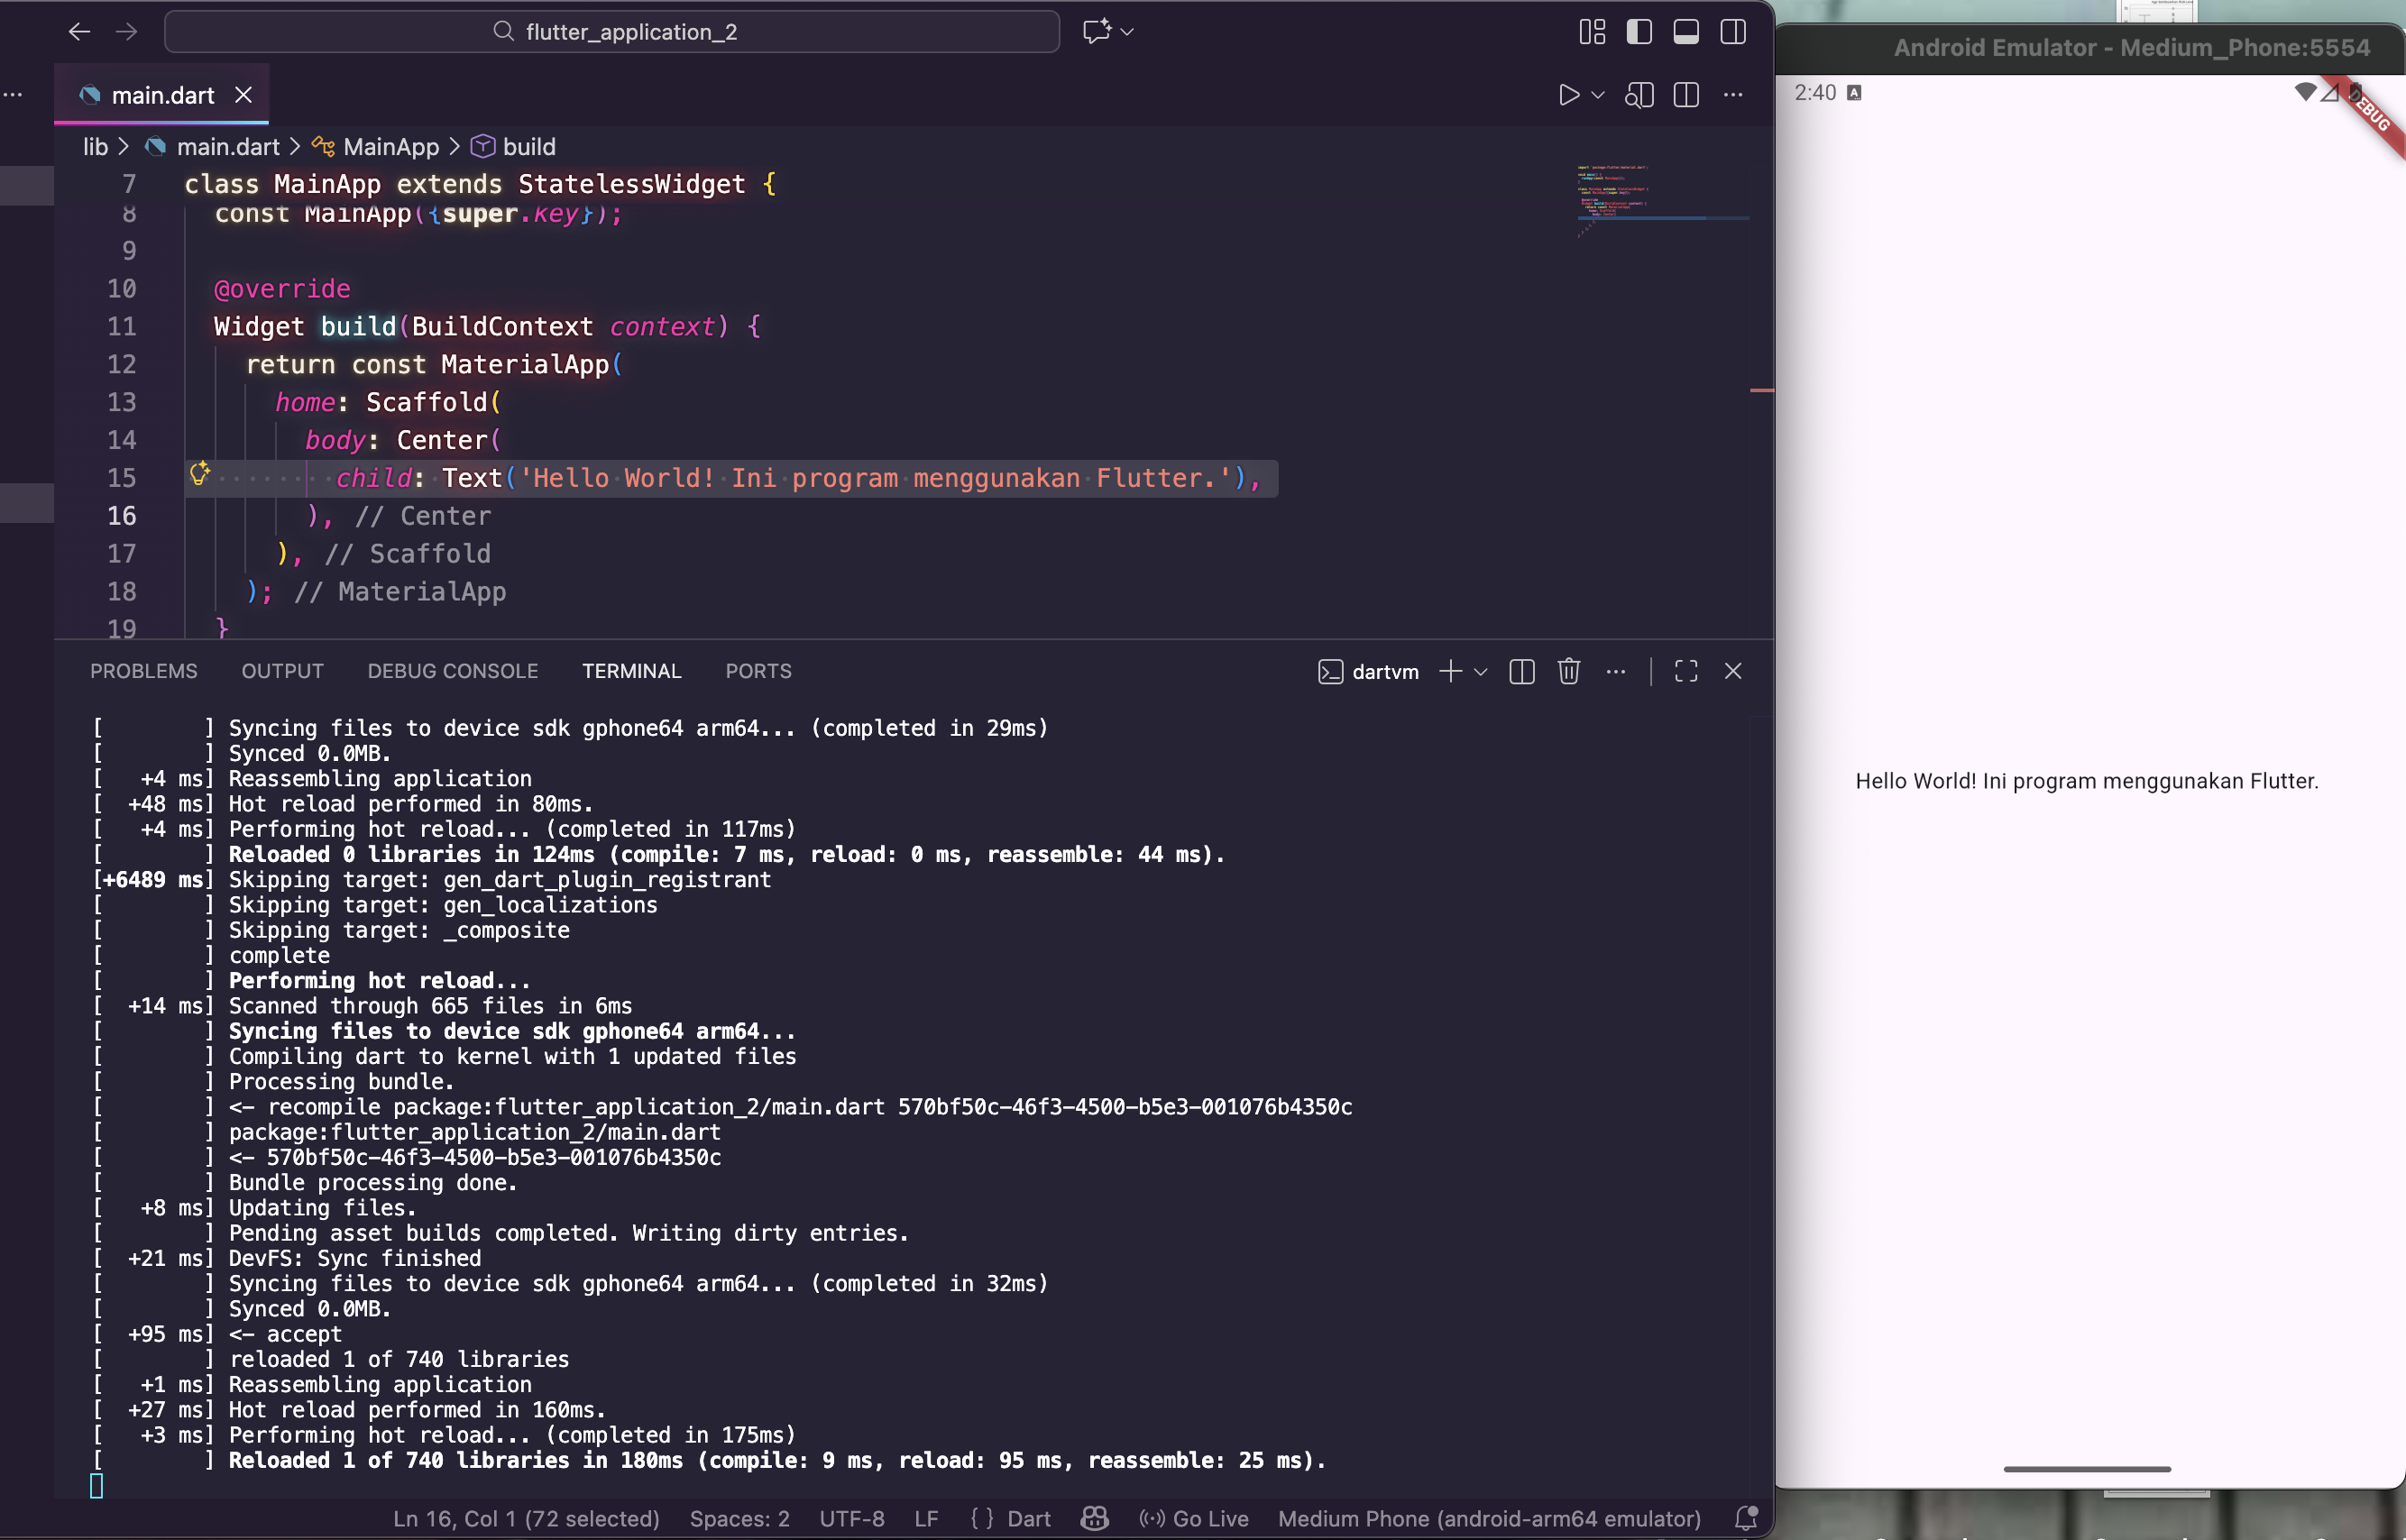Click the split terminal icon
Viewport: 2406px width, 1540px height.
point(1521,671)
